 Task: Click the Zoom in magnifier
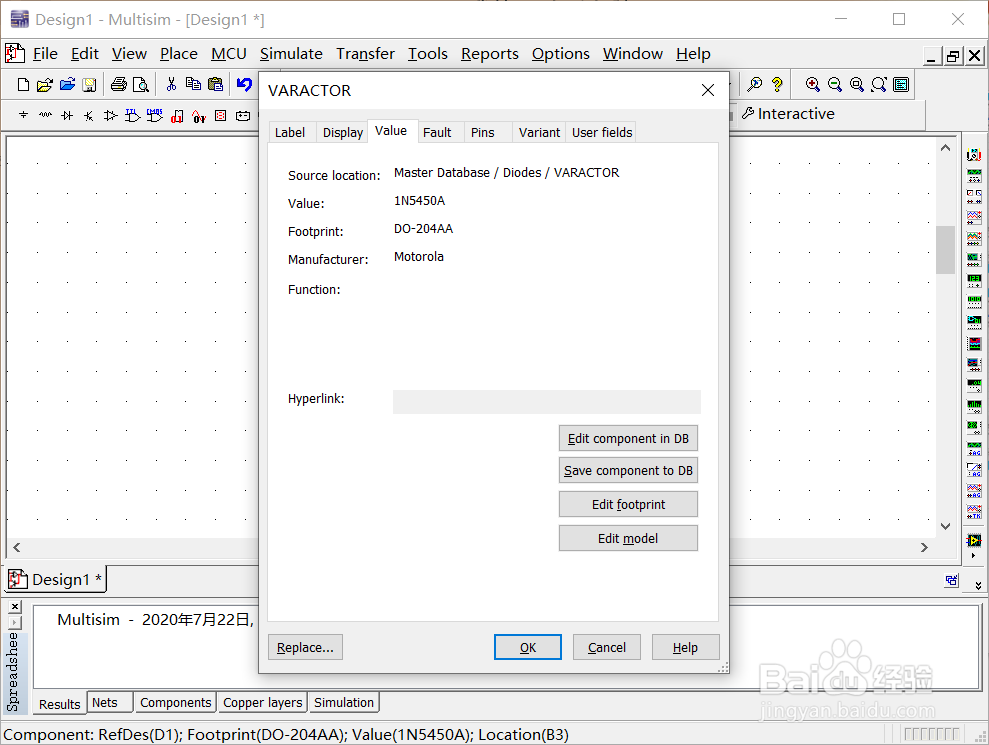tap(813, 85)
